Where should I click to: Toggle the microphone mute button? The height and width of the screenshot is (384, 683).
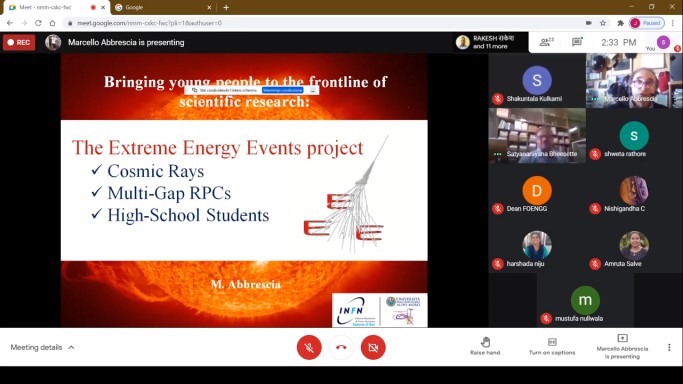coord(309,347)
